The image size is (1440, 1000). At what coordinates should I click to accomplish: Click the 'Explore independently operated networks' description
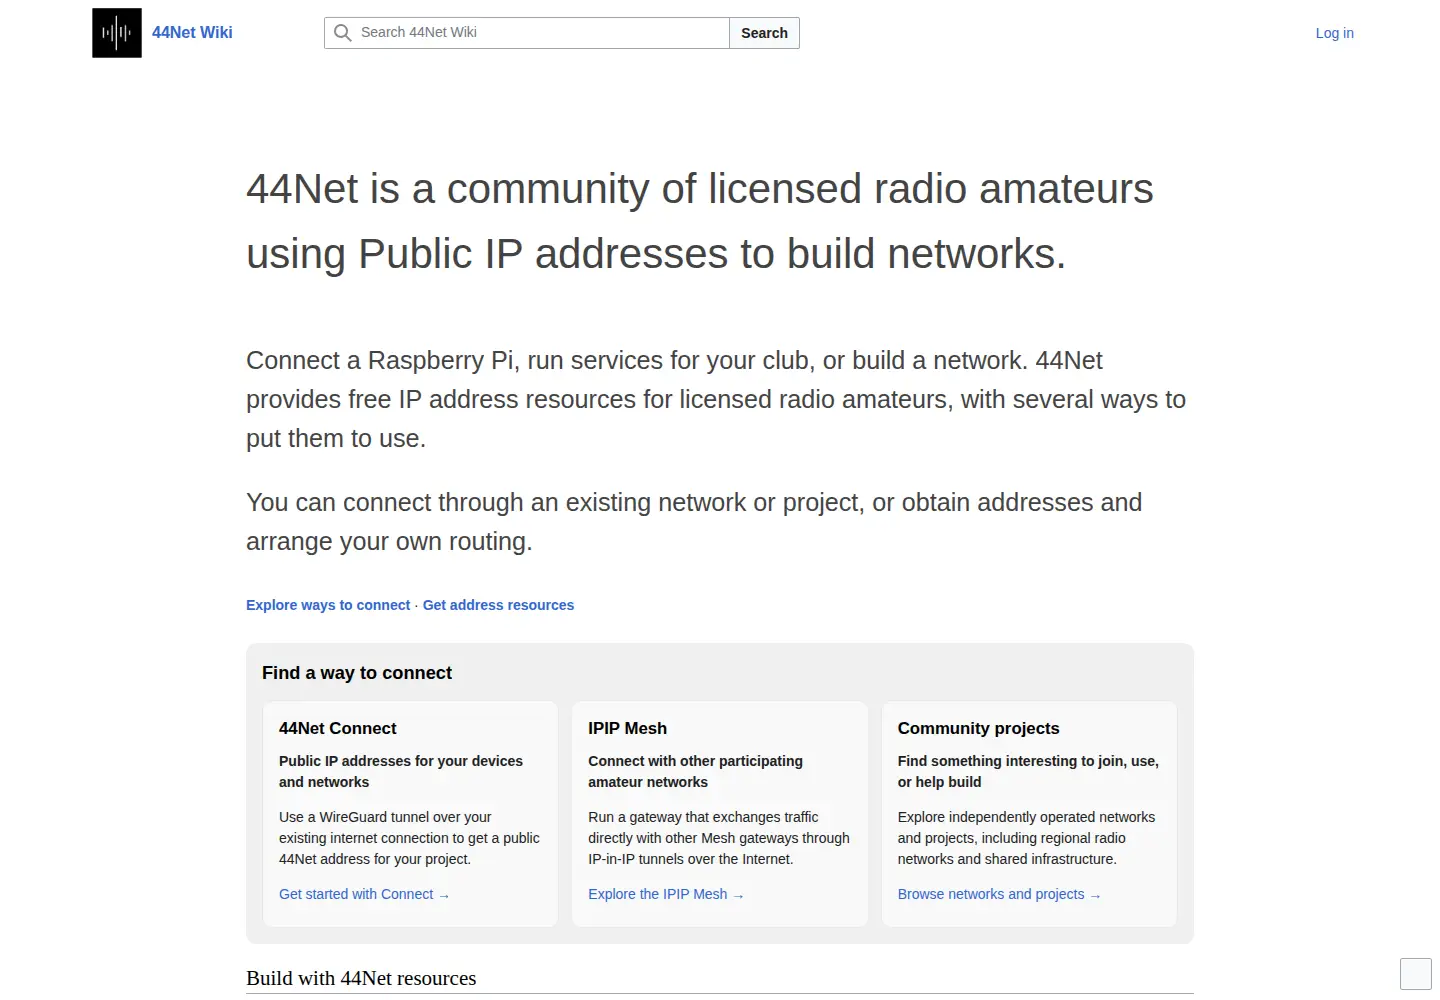tap(1026, 838)
